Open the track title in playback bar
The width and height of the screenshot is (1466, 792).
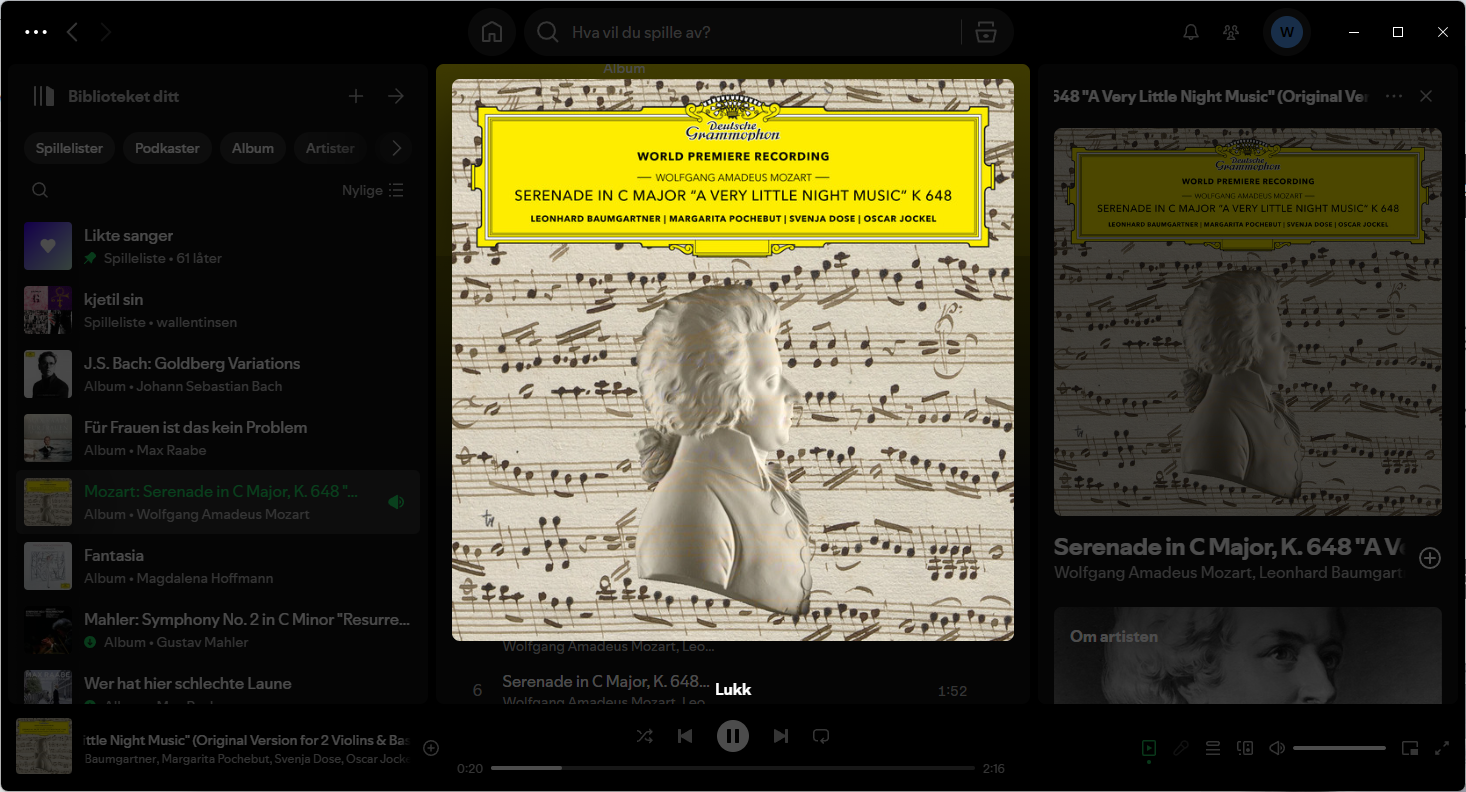[247, 740]
